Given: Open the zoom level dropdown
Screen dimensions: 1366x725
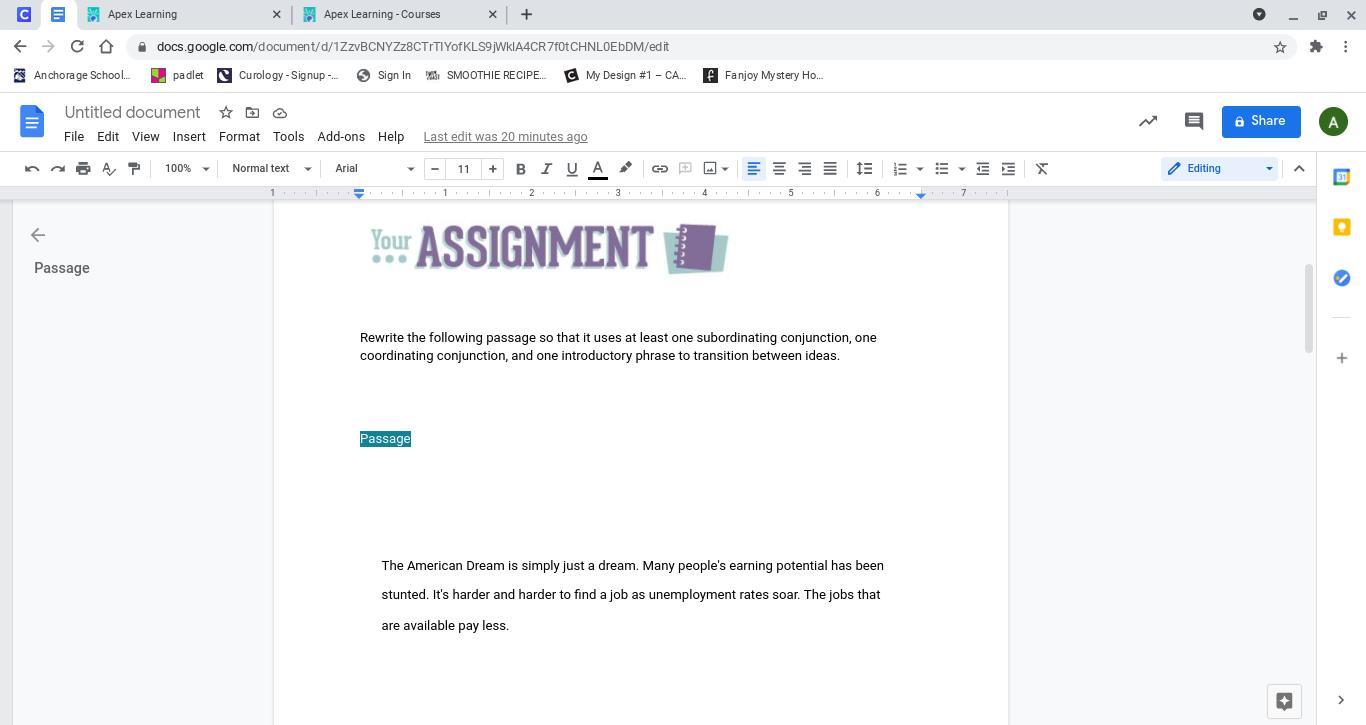Looking at the screenshot, I should (187, 169).
